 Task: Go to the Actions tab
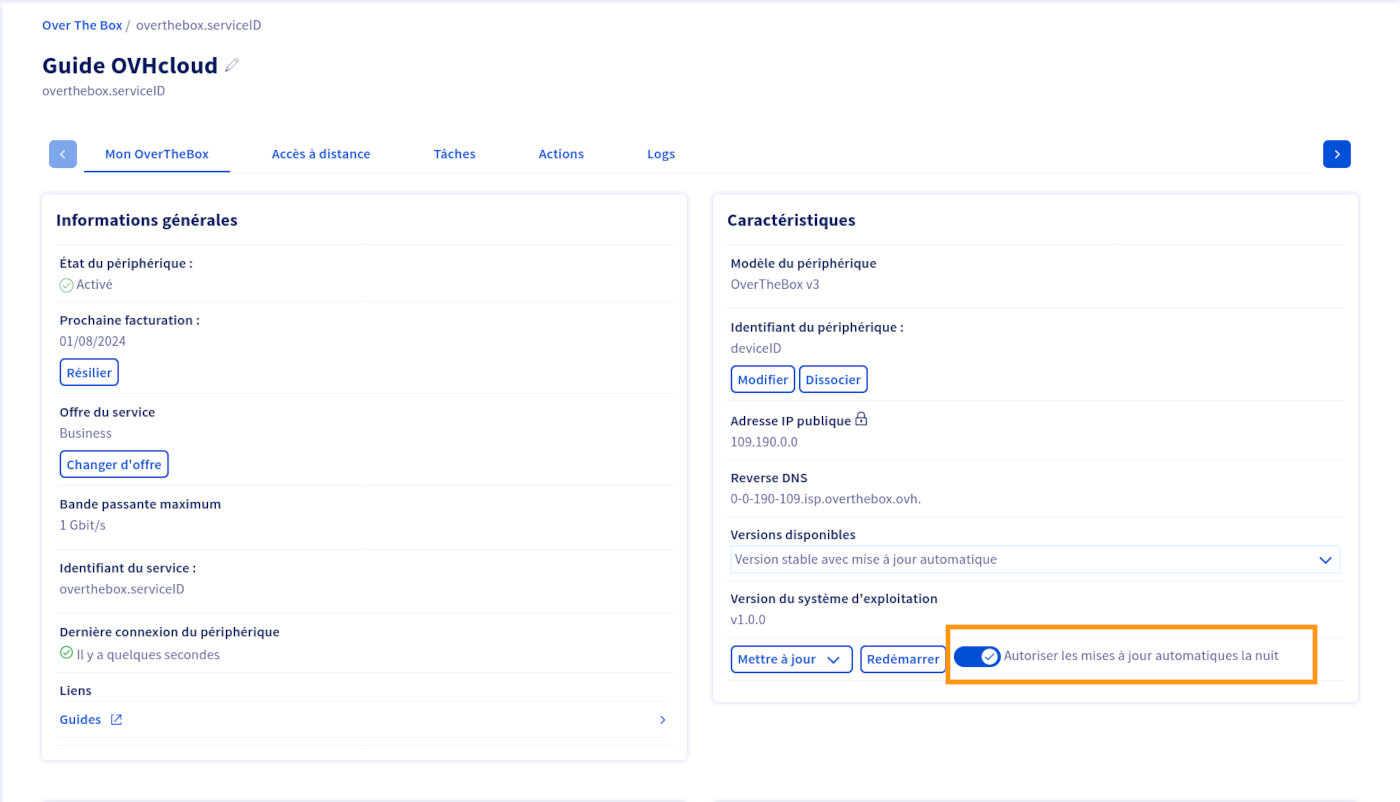(x=561, y=154)
